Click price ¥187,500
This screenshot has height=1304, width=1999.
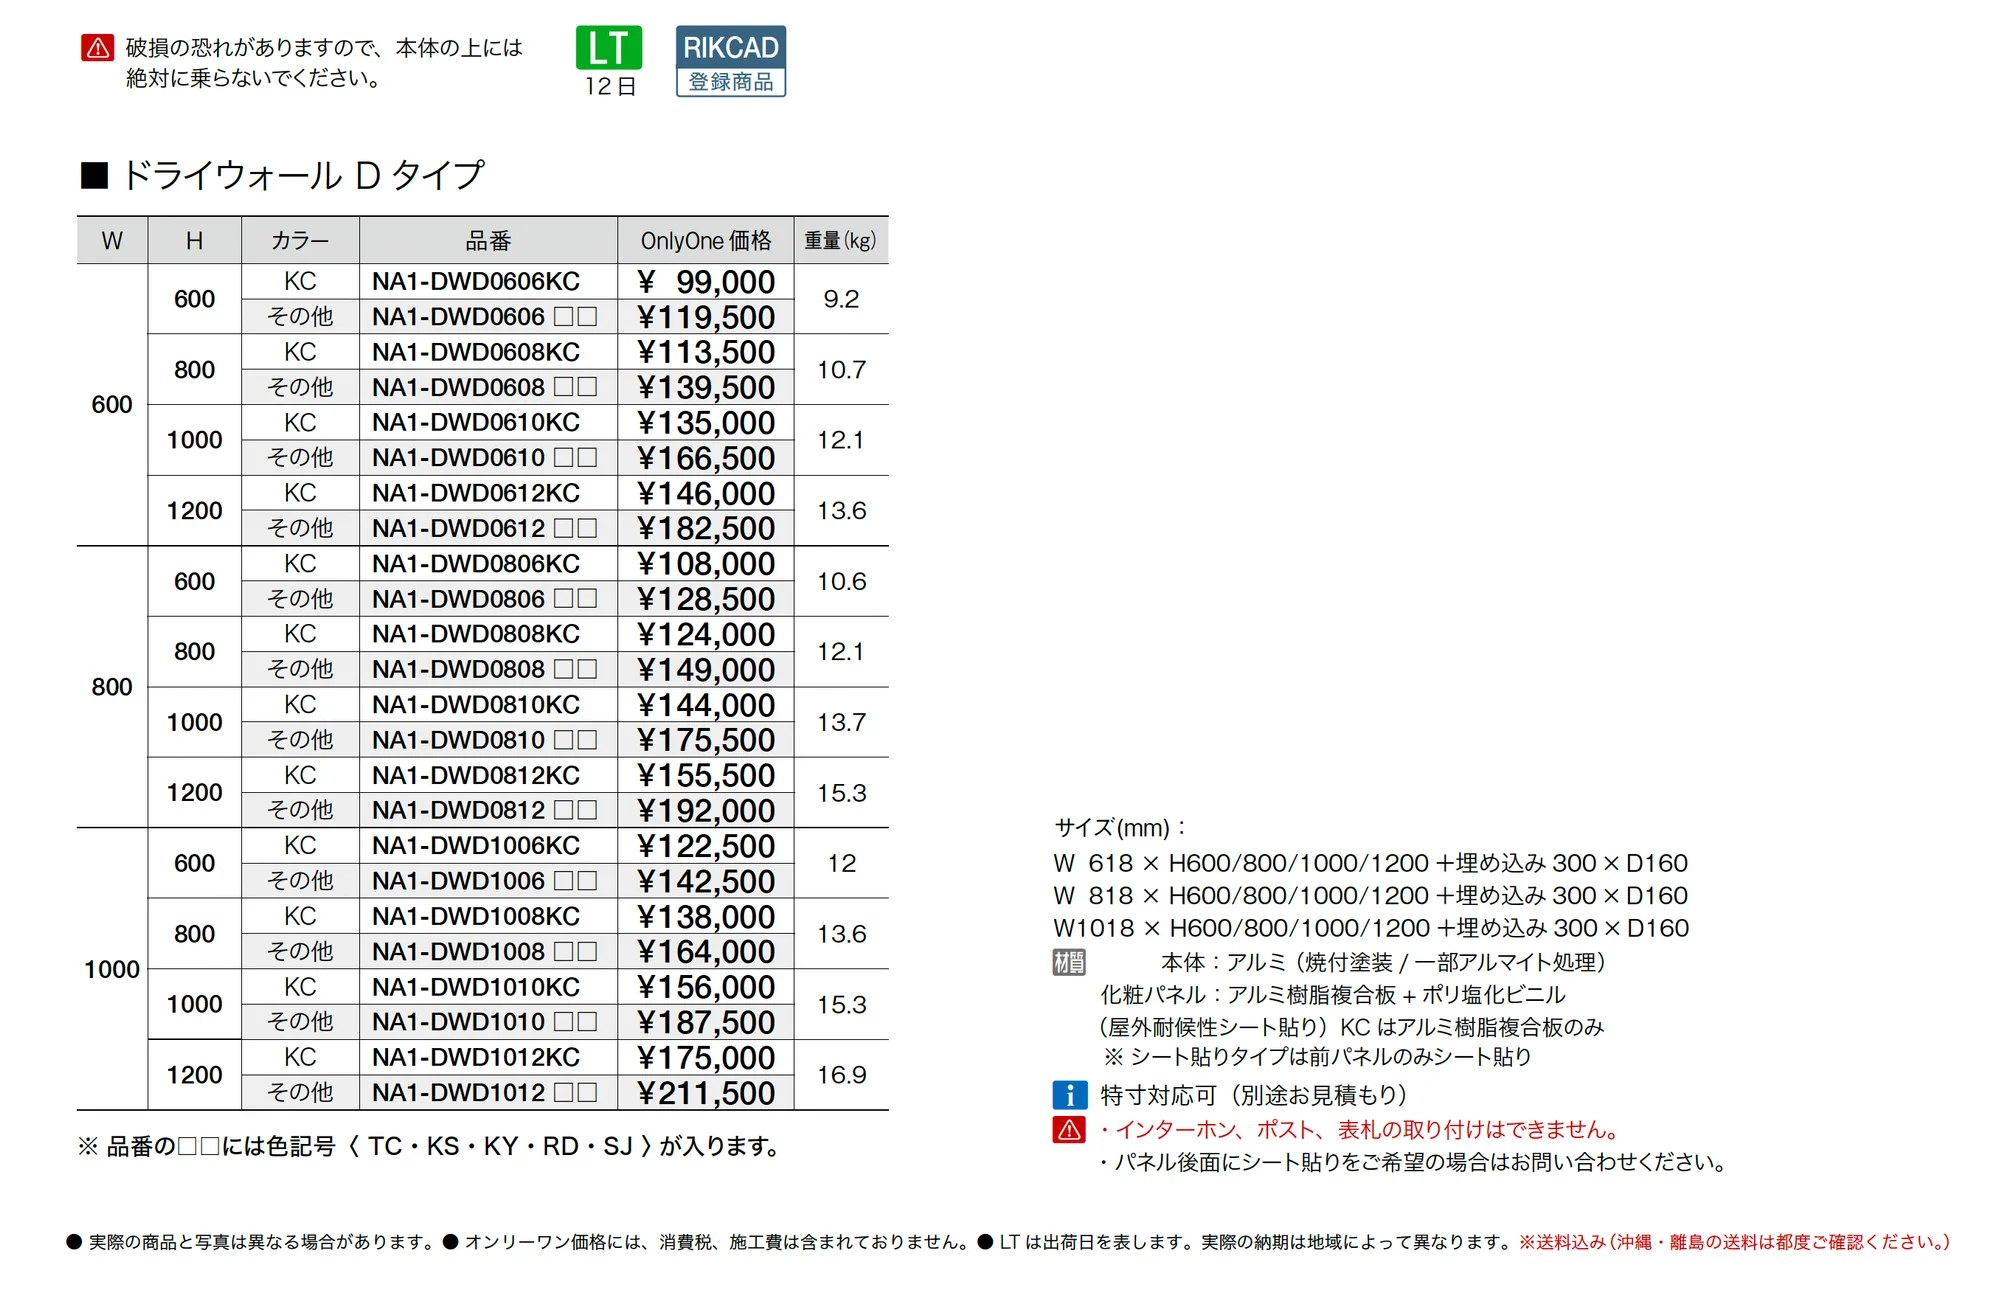coord(706,1022)
